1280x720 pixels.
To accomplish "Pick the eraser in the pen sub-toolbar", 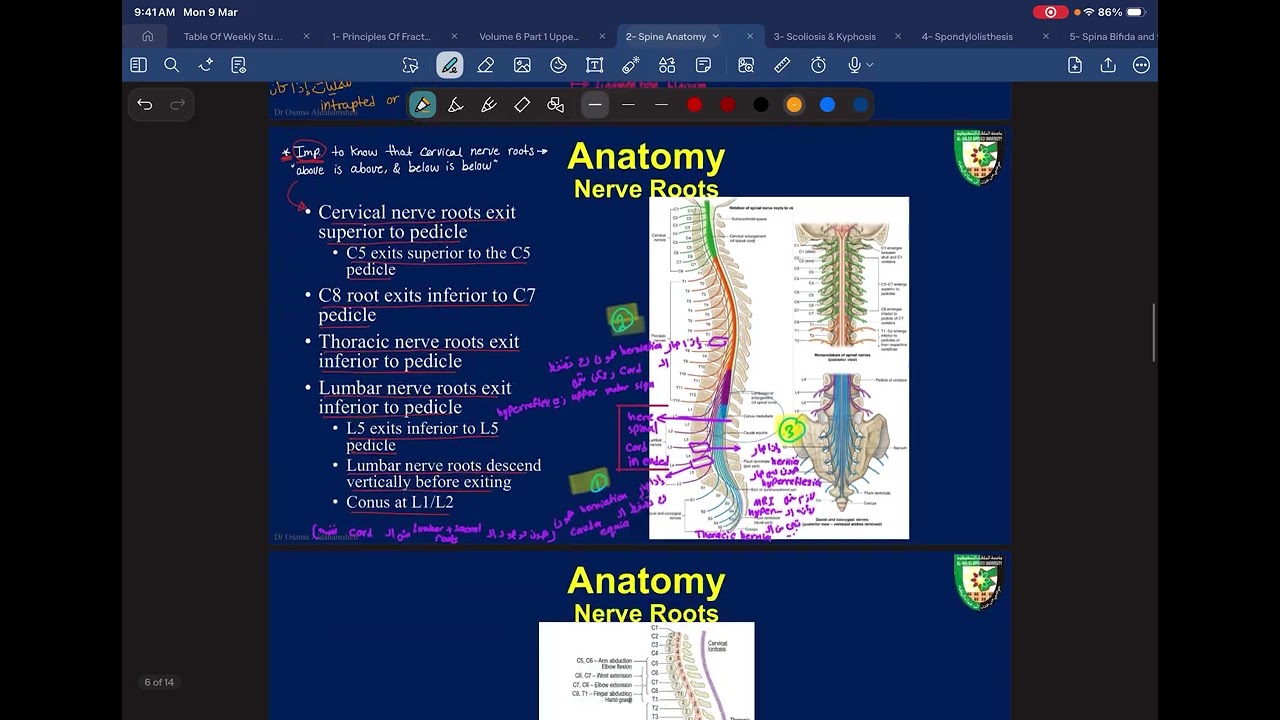I will click(522, 105).
